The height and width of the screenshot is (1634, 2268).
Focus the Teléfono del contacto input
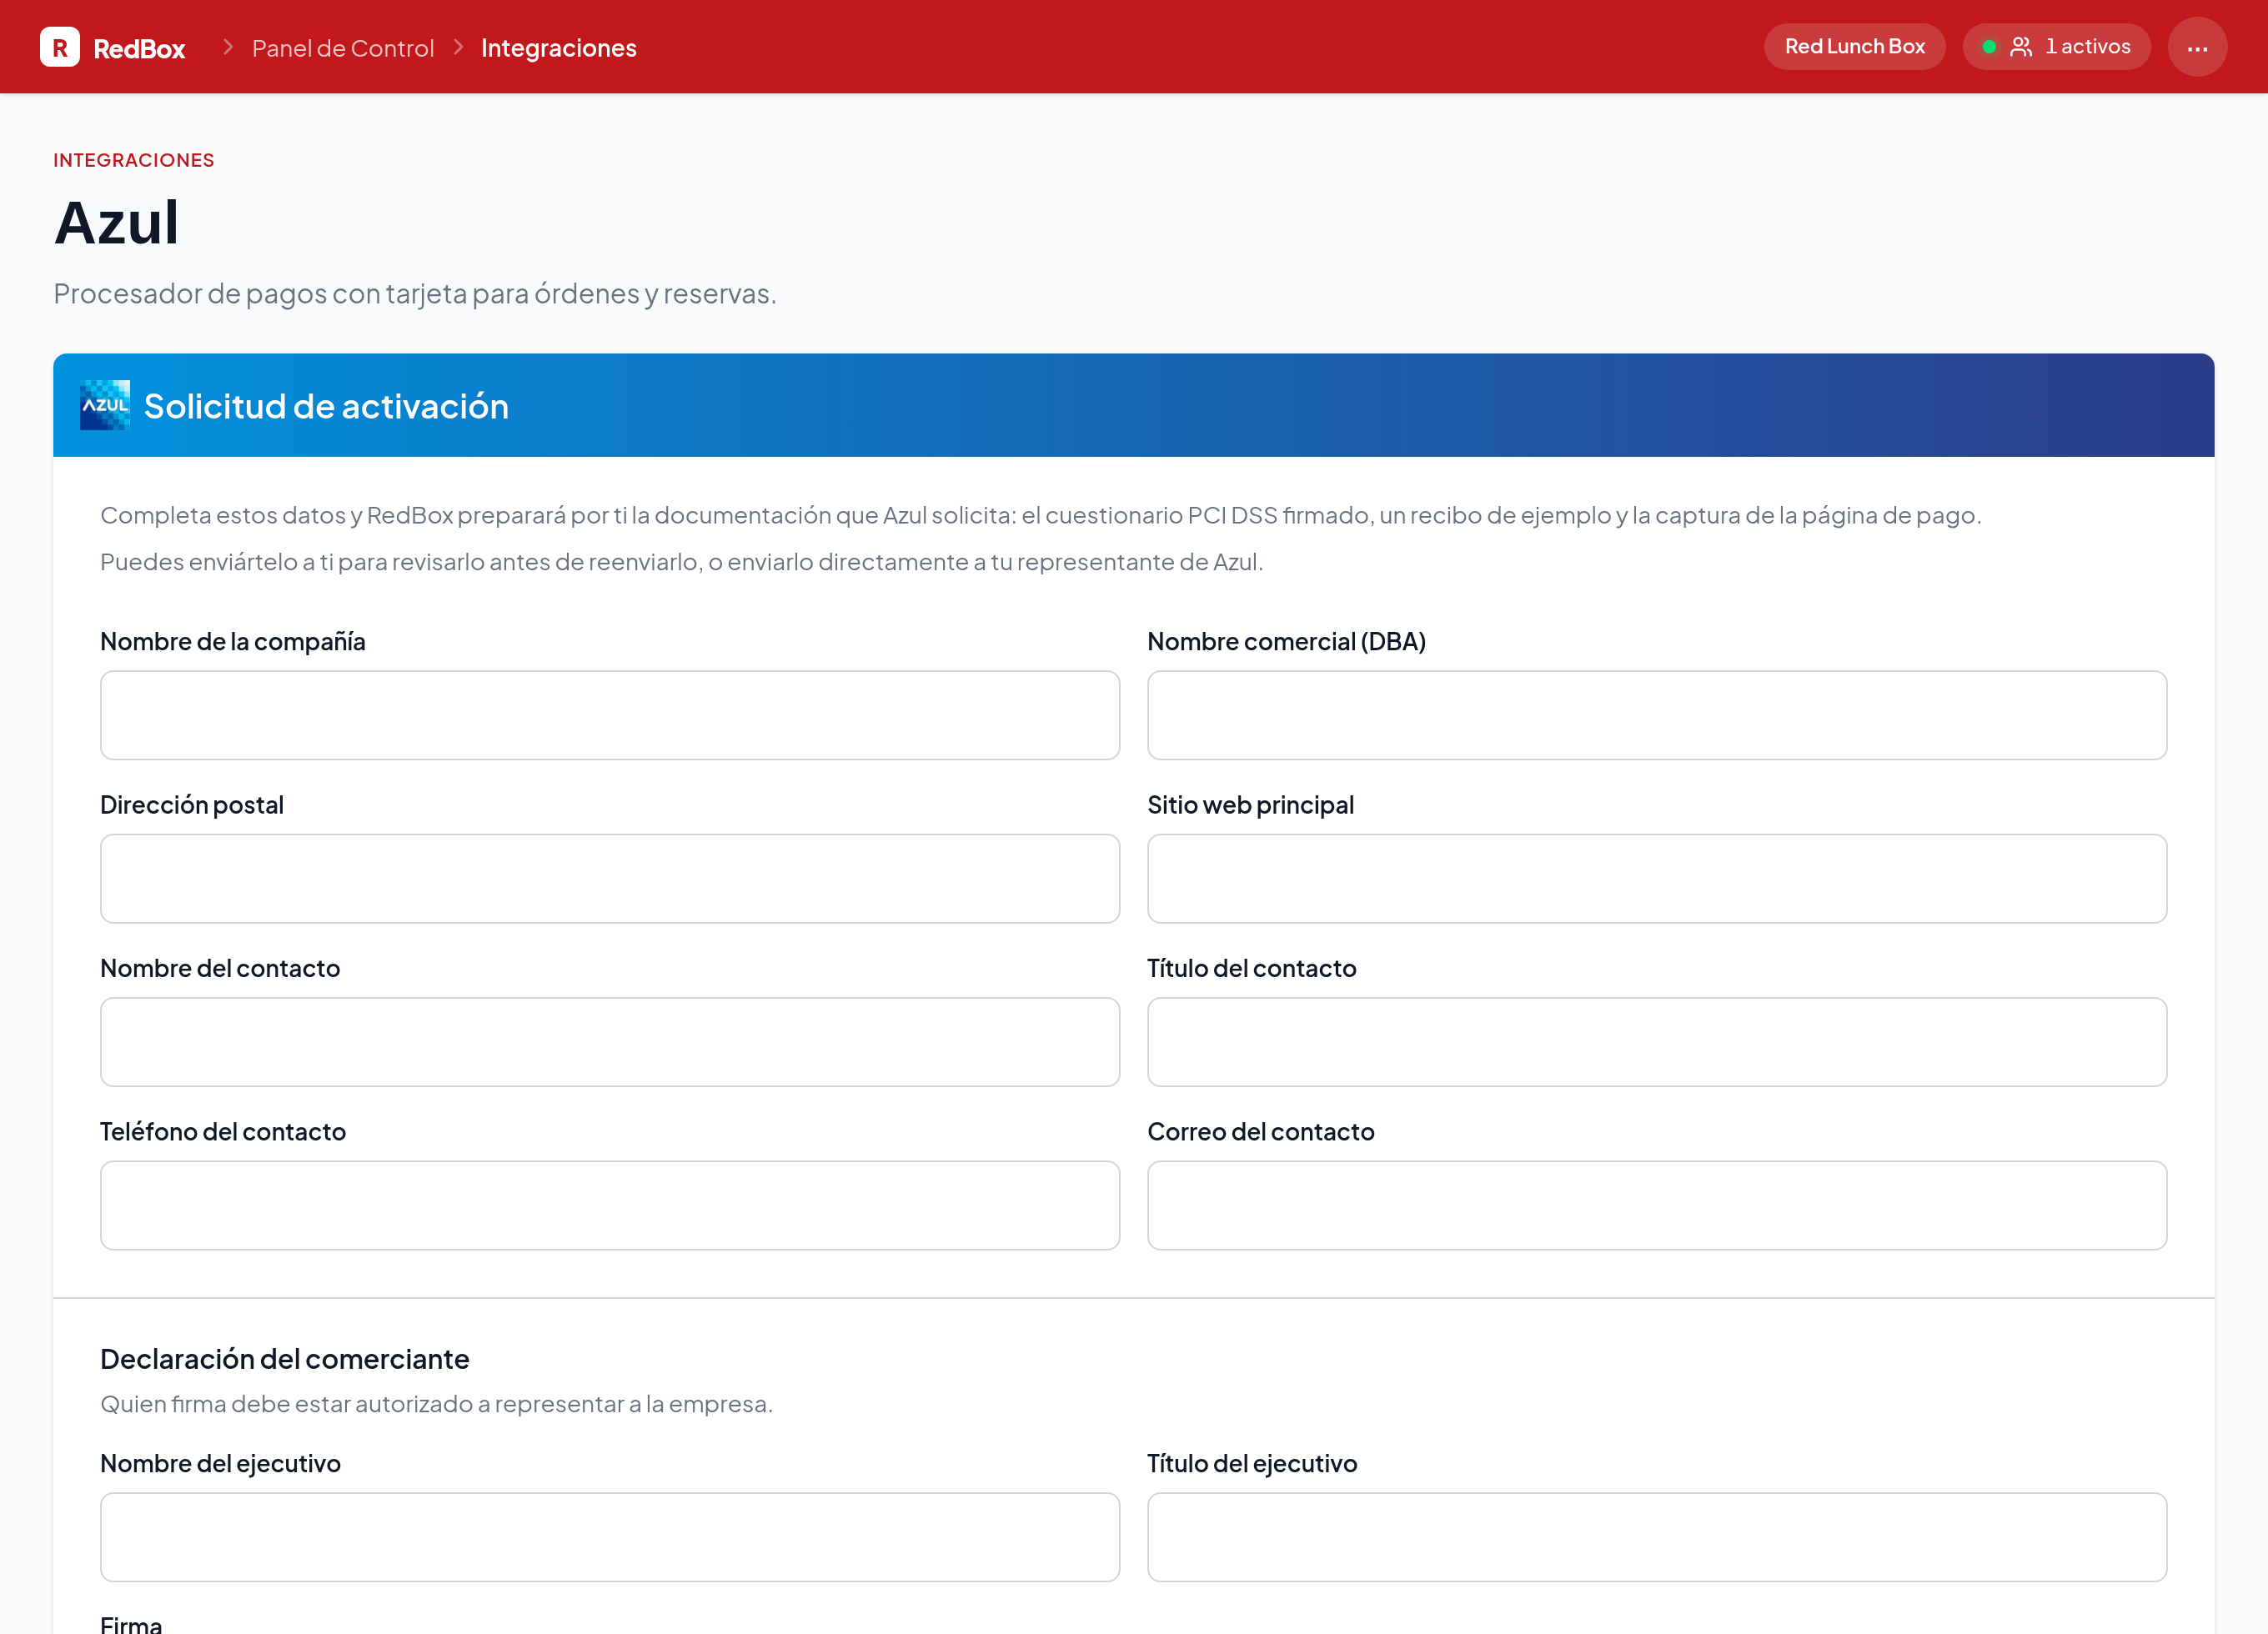coord(610,1205)
